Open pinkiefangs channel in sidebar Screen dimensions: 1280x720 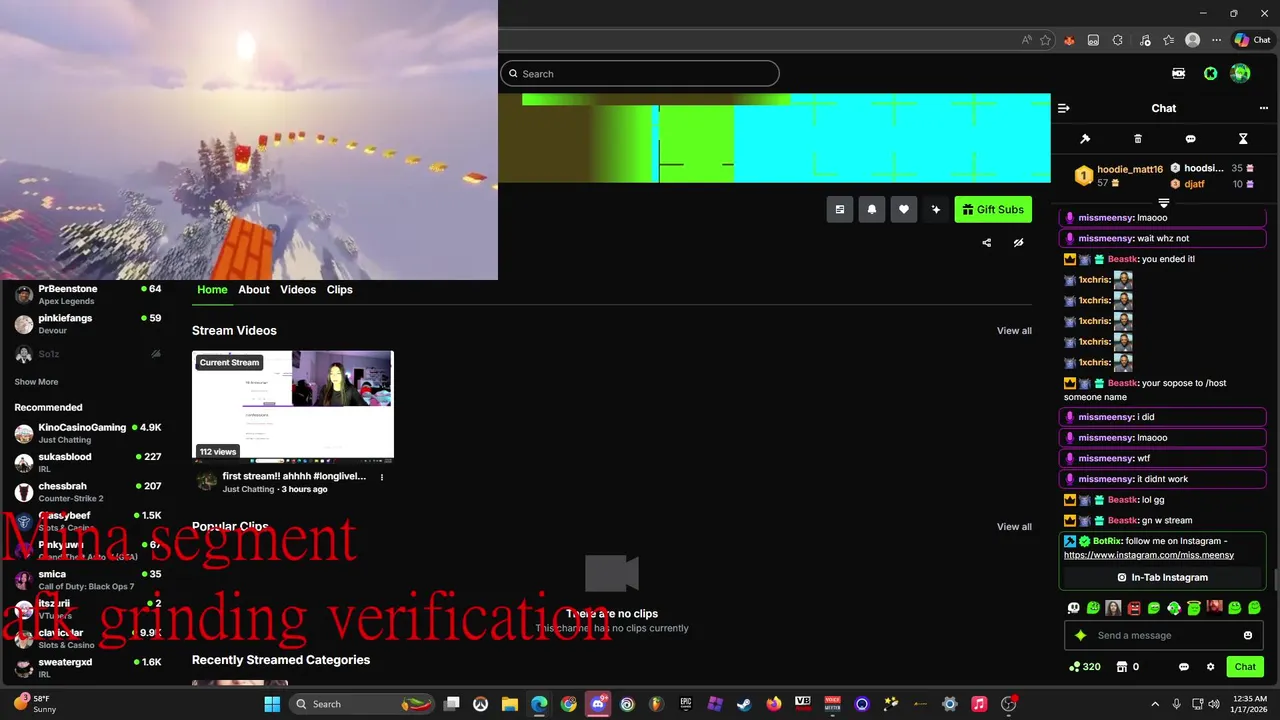[88, 323]
